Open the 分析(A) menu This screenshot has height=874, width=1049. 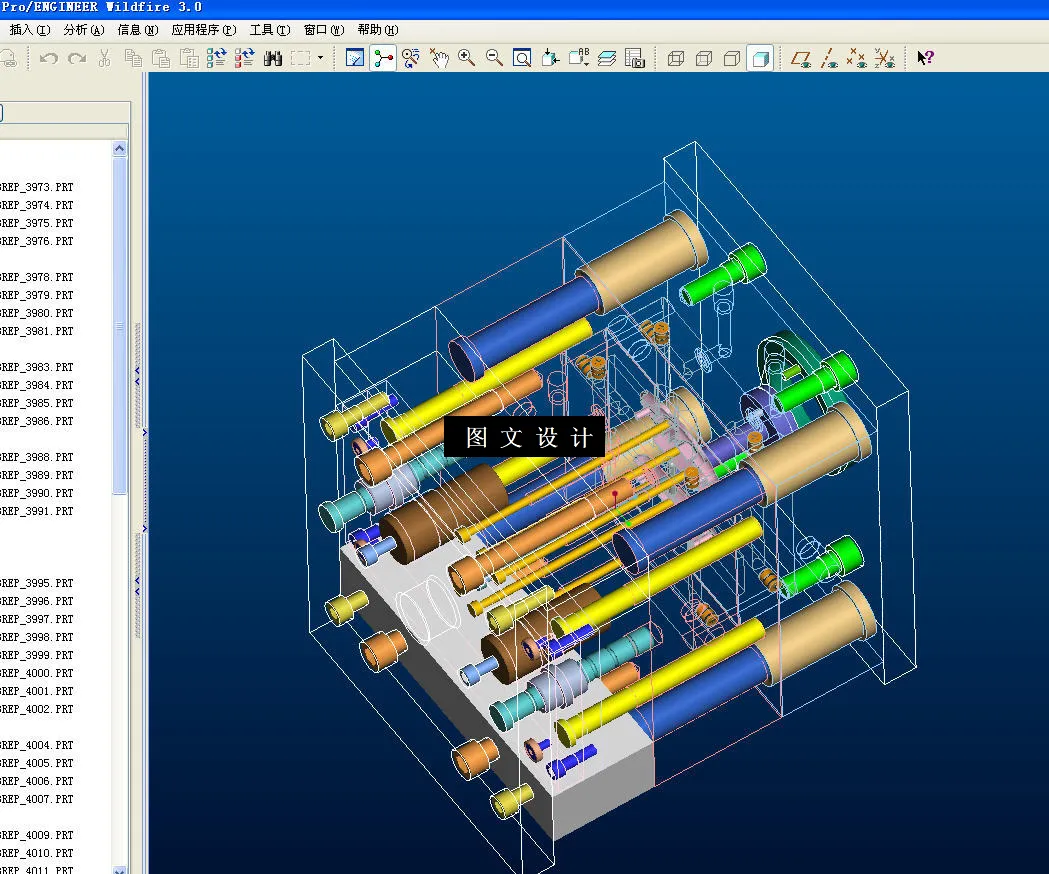(x=84, y=30)
